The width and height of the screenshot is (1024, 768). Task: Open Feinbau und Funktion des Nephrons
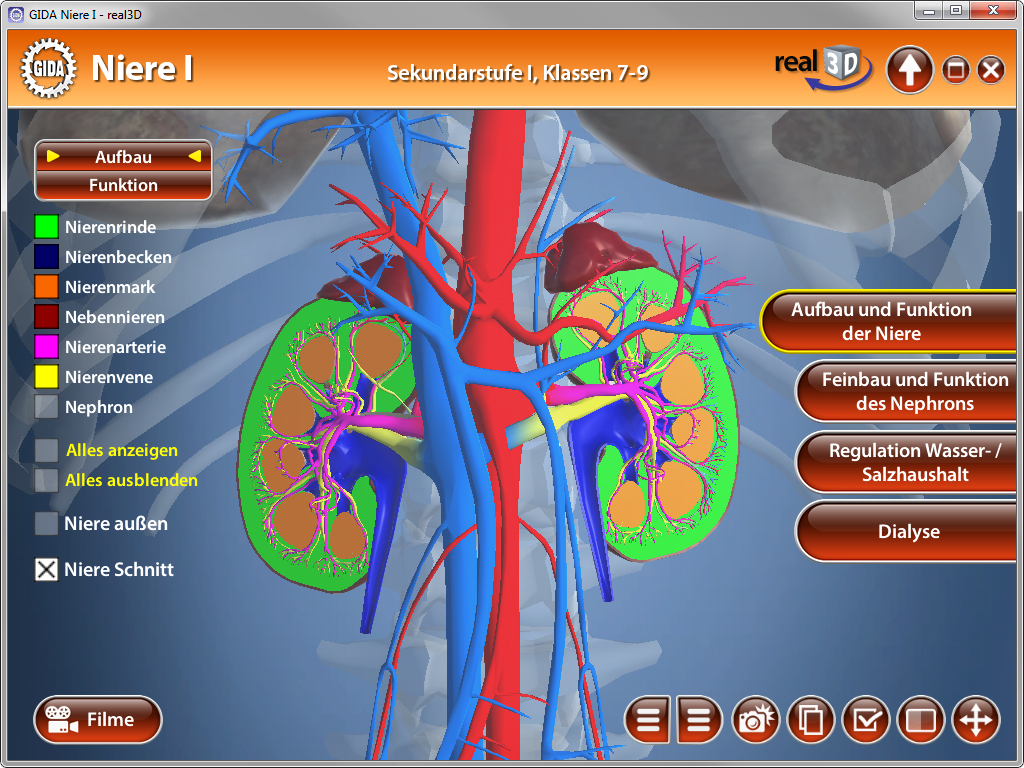pos(906,392)
